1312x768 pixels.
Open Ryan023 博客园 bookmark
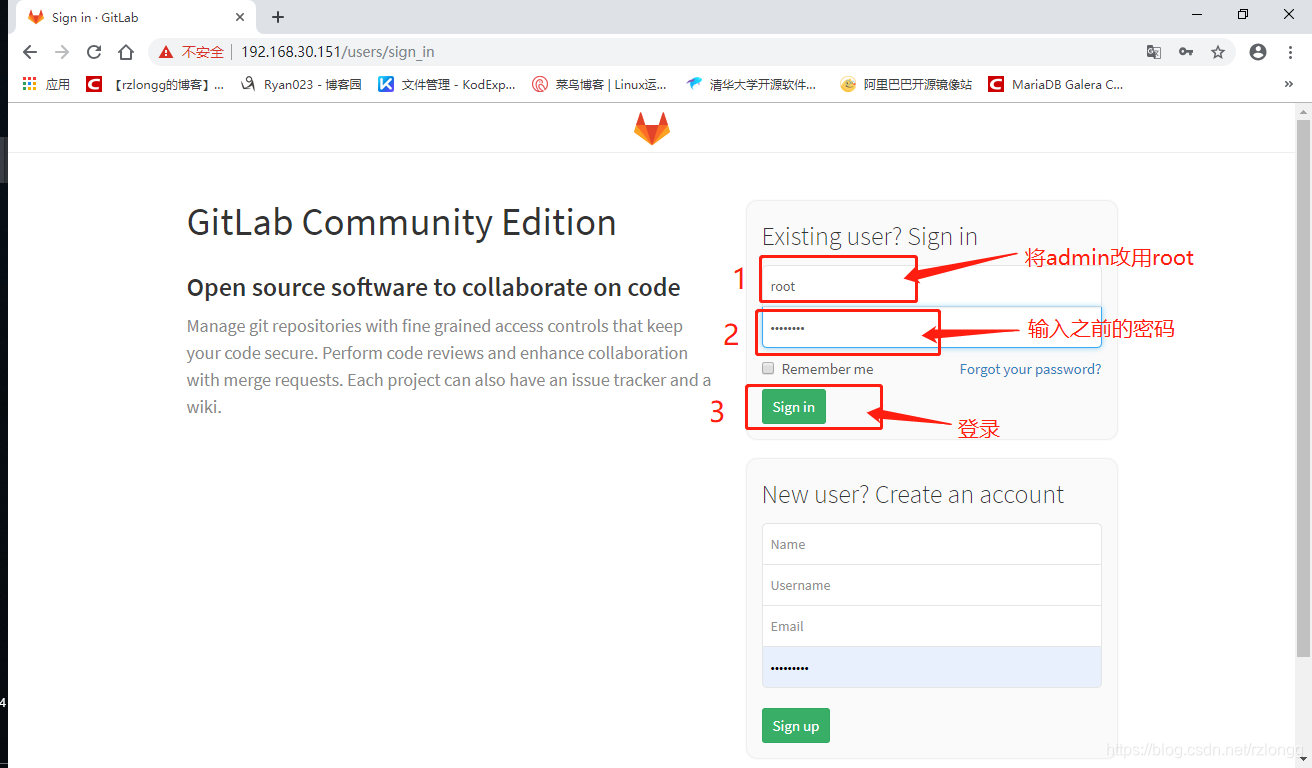pyautogui.click(x=302, y=85)
